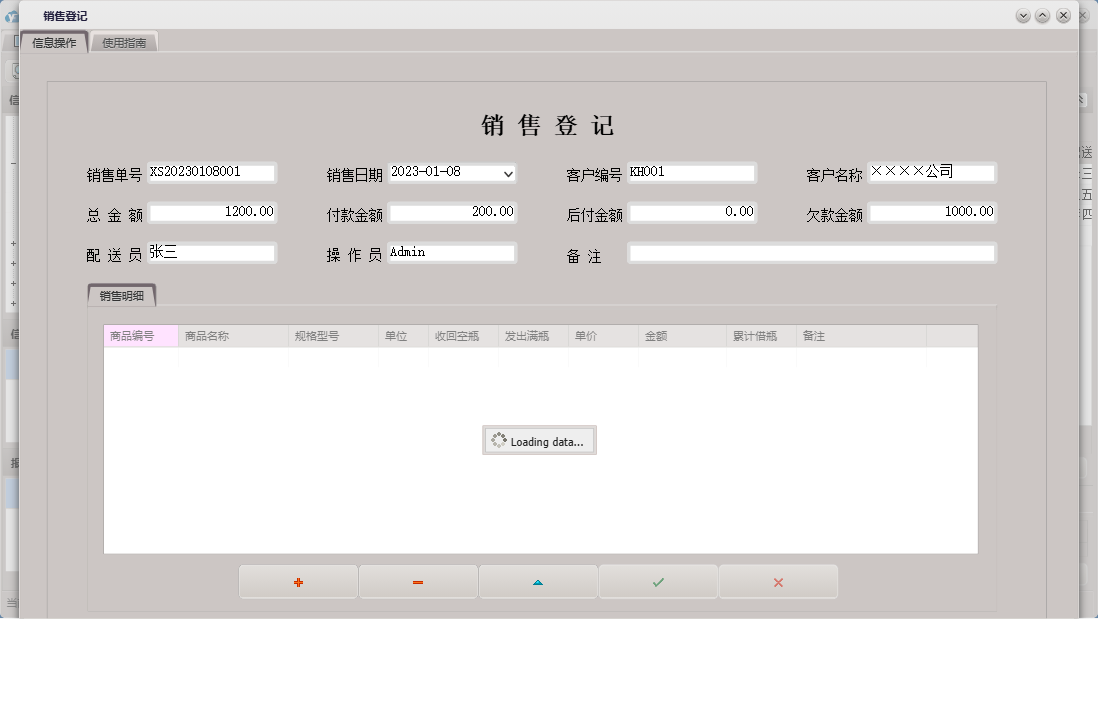The image size is (1098, 725).
Task: Click the 客户名称 field showing ××××公司
Action: tap(932, 173)
